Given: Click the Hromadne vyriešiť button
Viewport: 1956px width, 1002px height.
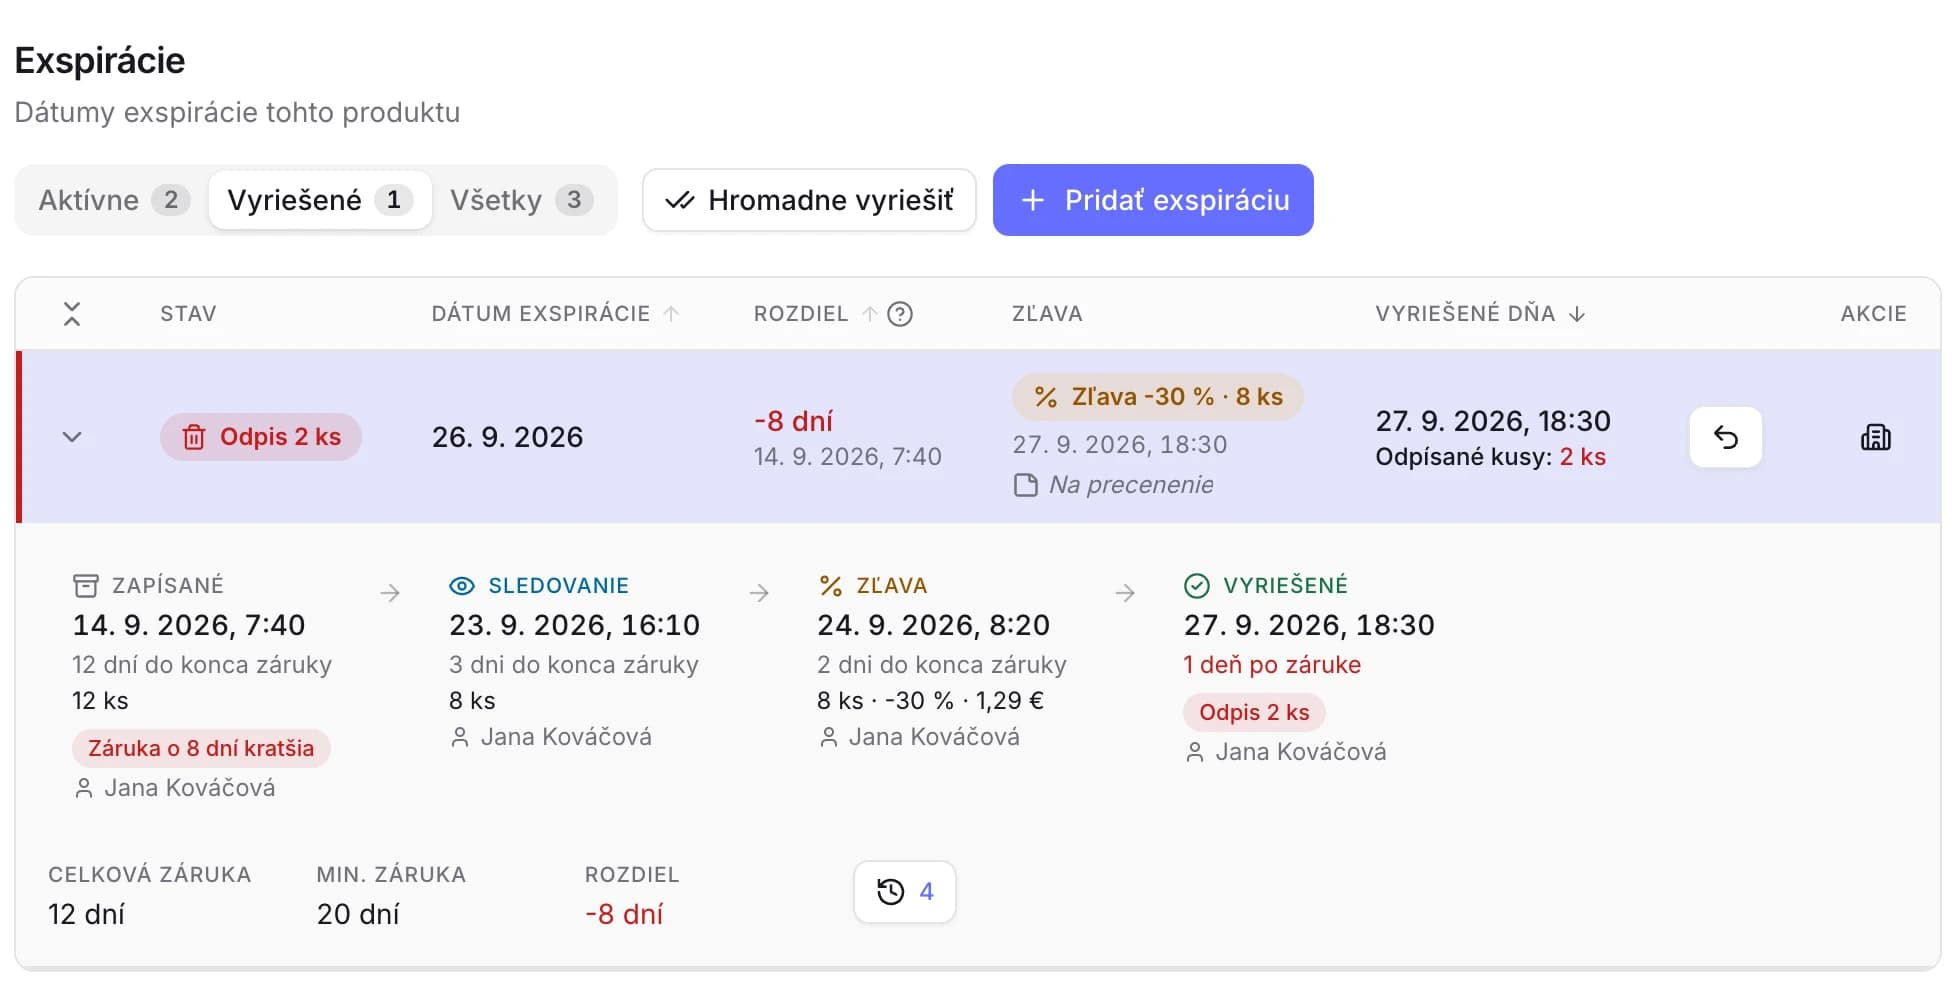Looking at the screenshot, I should coord(809,200).
